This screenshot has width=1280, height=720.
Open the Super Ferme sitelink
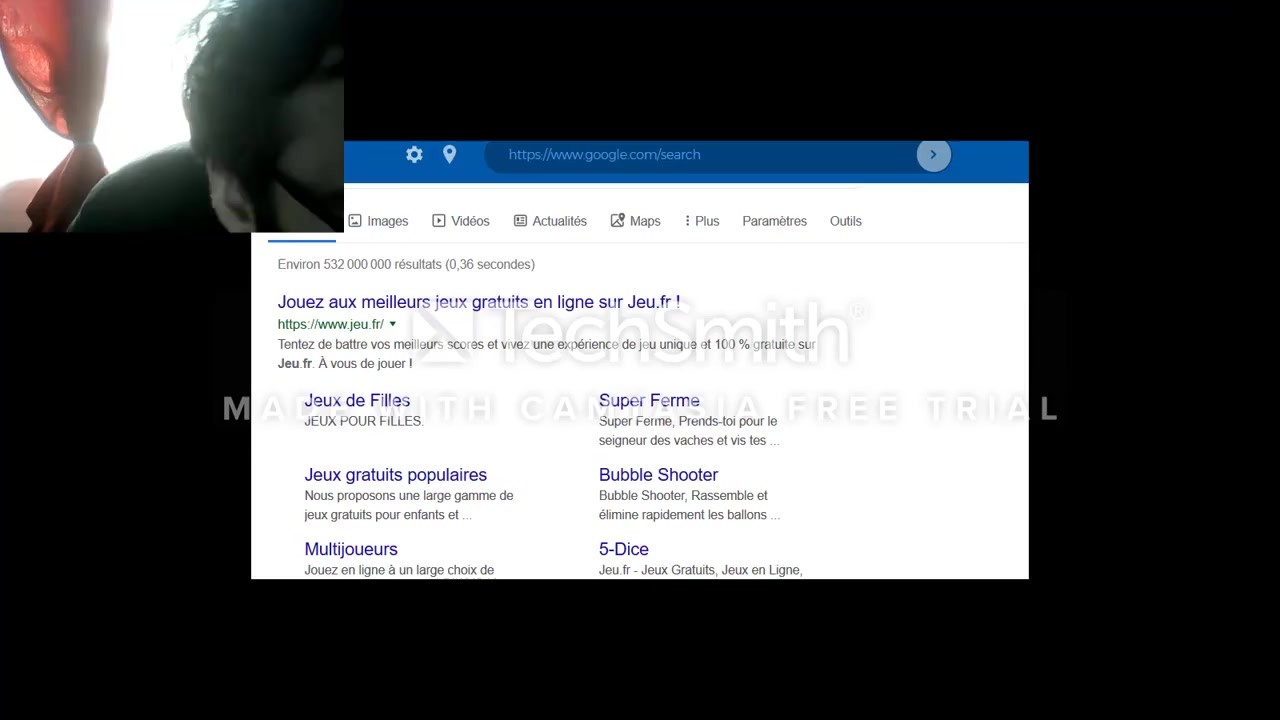point(649,400)
